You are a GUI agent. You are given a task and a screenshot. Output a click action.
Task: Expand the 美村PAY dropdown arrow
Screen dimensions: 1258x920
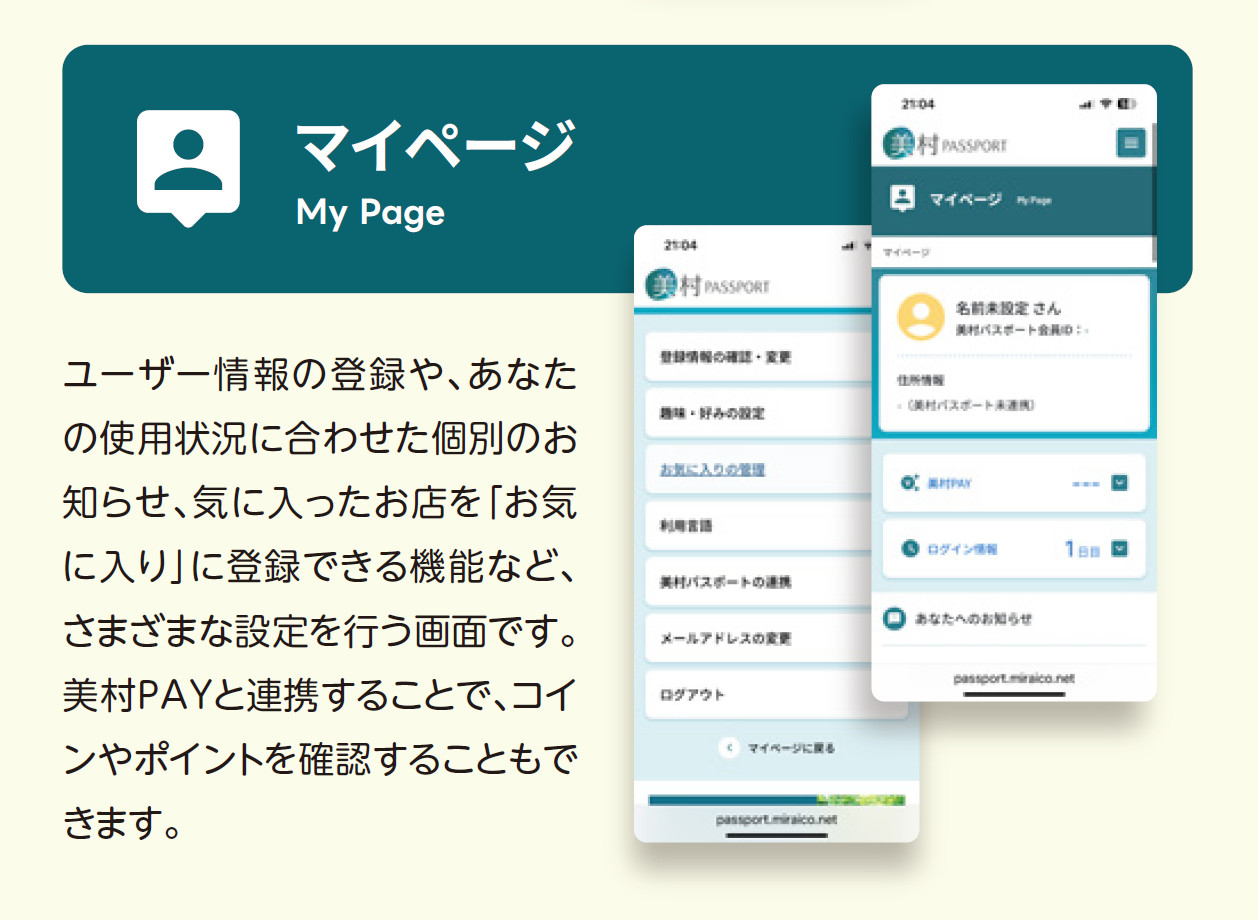click(1119, 483)
